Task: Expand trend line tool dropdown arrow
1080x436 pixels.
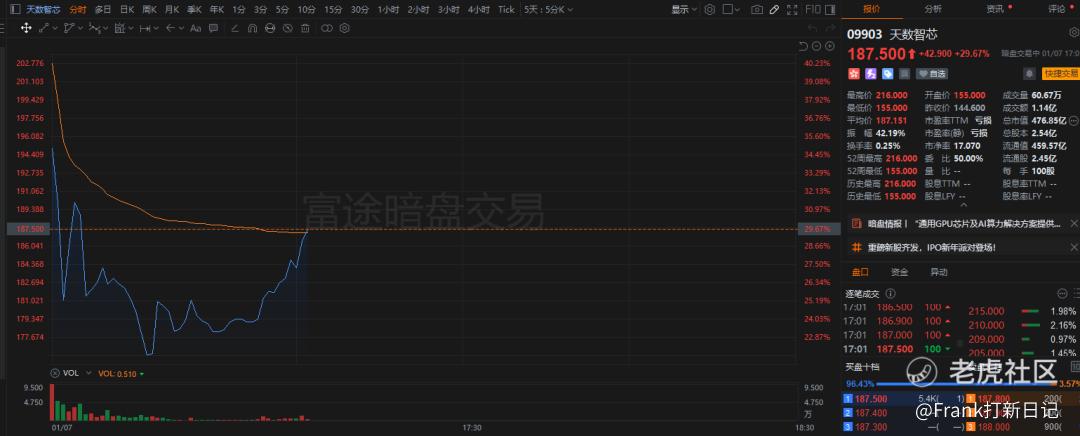Action: (54, 28)
